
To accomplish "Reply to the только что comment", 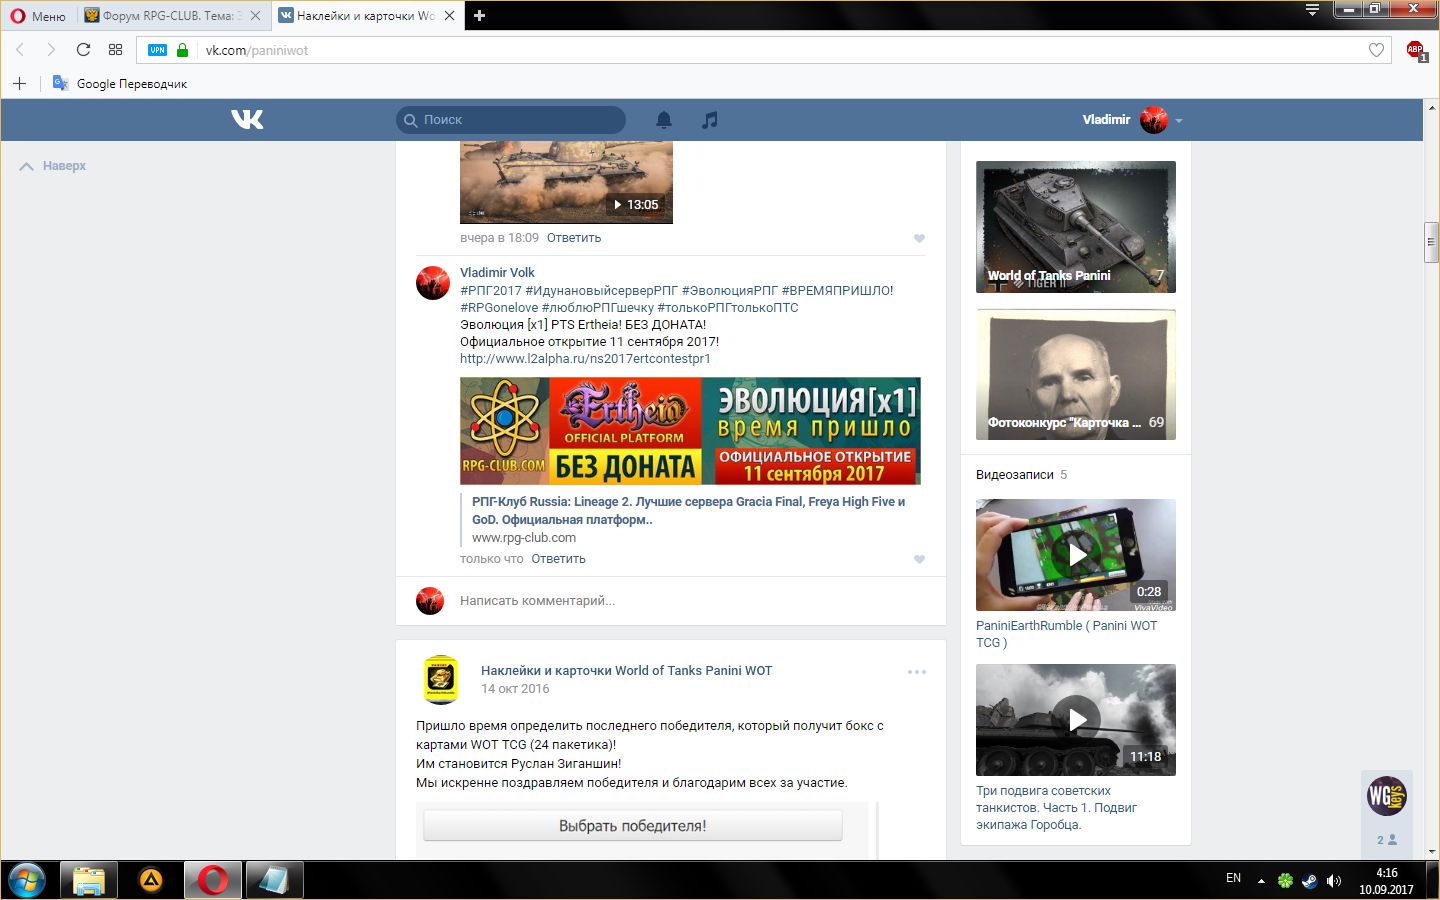I will [x=558, y=559].
